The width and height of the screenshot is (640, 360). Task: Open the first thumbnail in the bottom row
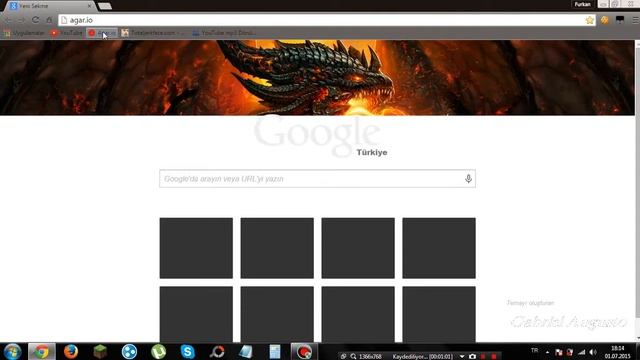196,314
